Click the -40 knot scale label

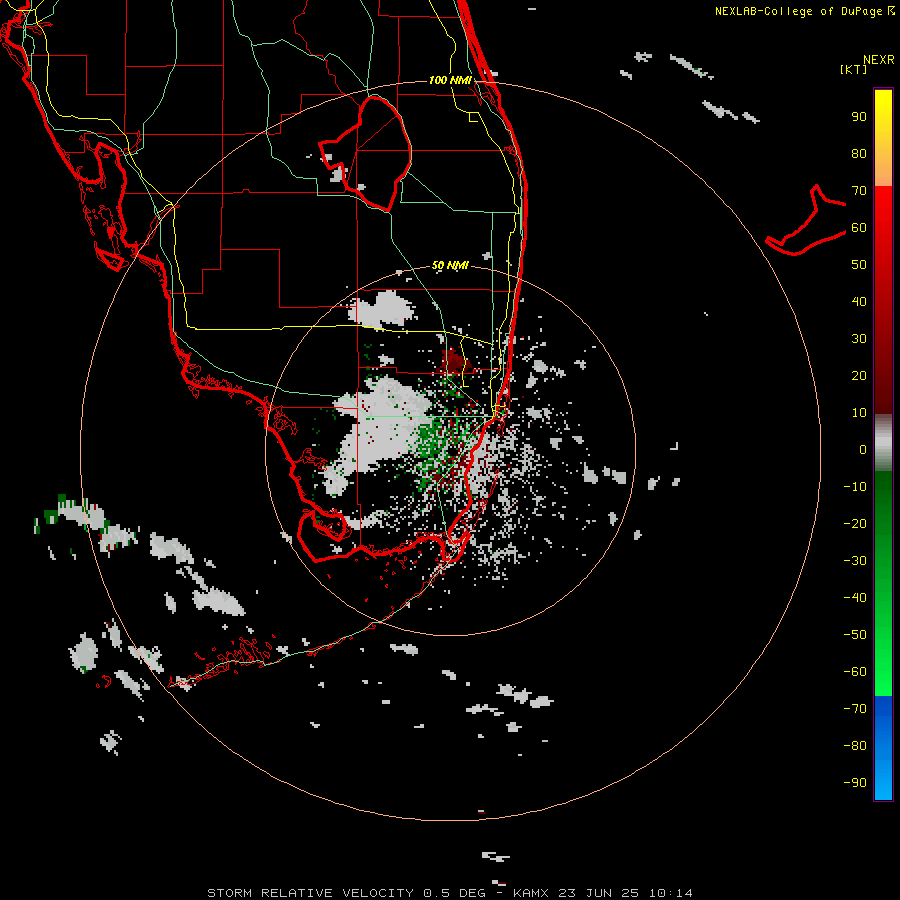[855, 598]
